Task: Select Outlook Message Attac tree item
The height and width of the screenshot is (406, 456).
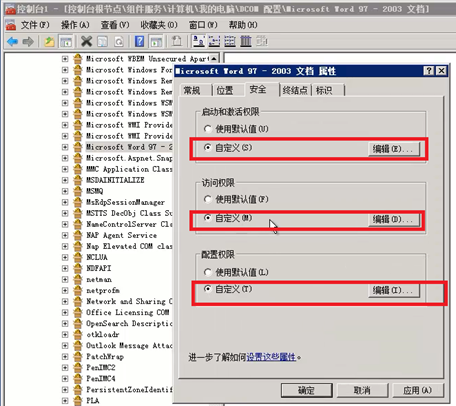Action: [129, 346]
